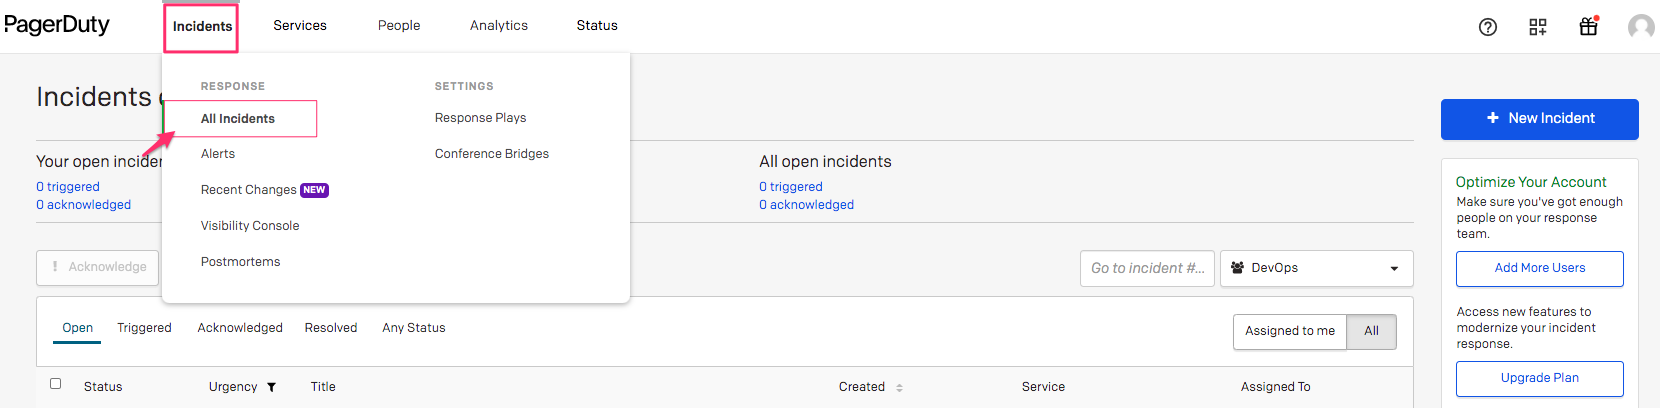Open the Analytics navigation menu
The image size is (1660, 408).
click(499, 26)
